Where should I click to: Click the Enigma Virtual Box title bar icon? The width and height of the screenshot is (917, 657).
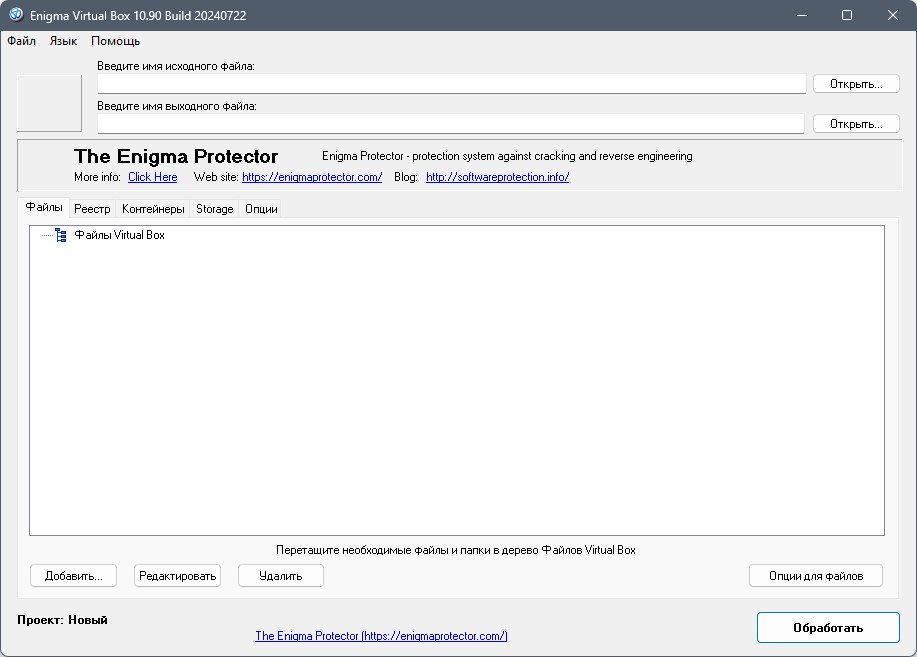tap(16, 15)
